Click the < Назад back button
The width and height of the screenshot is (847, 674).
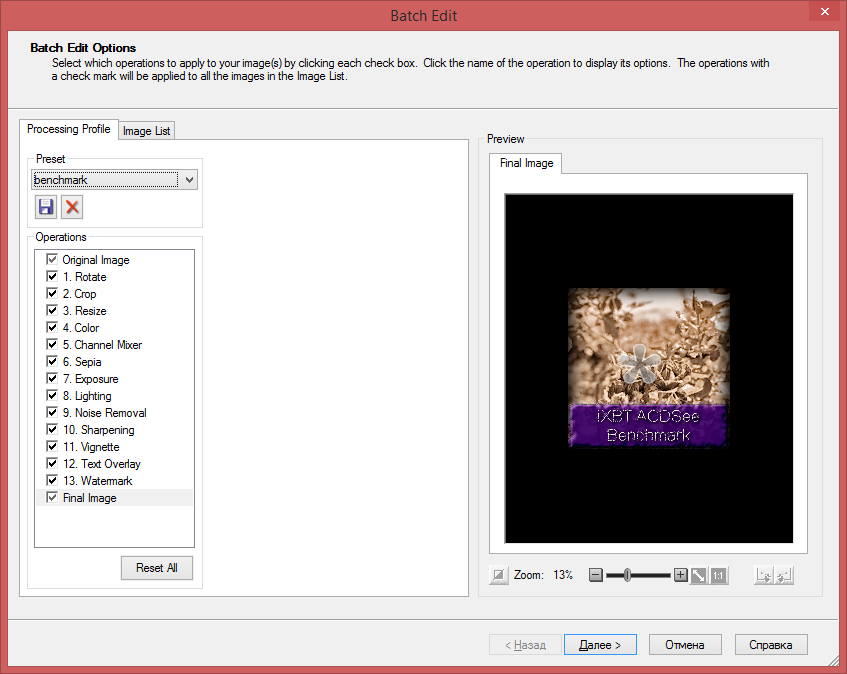(x=526, y=645)
